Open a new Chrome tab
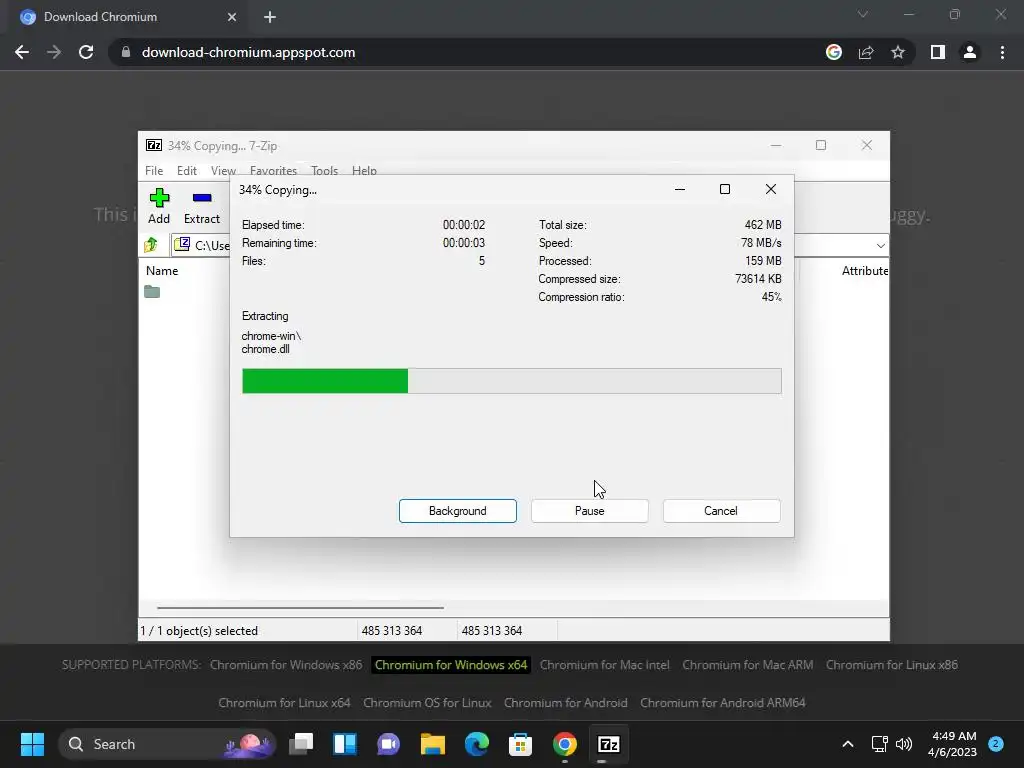This screenshot has width=1024, height=768. (x=270, y=17)
